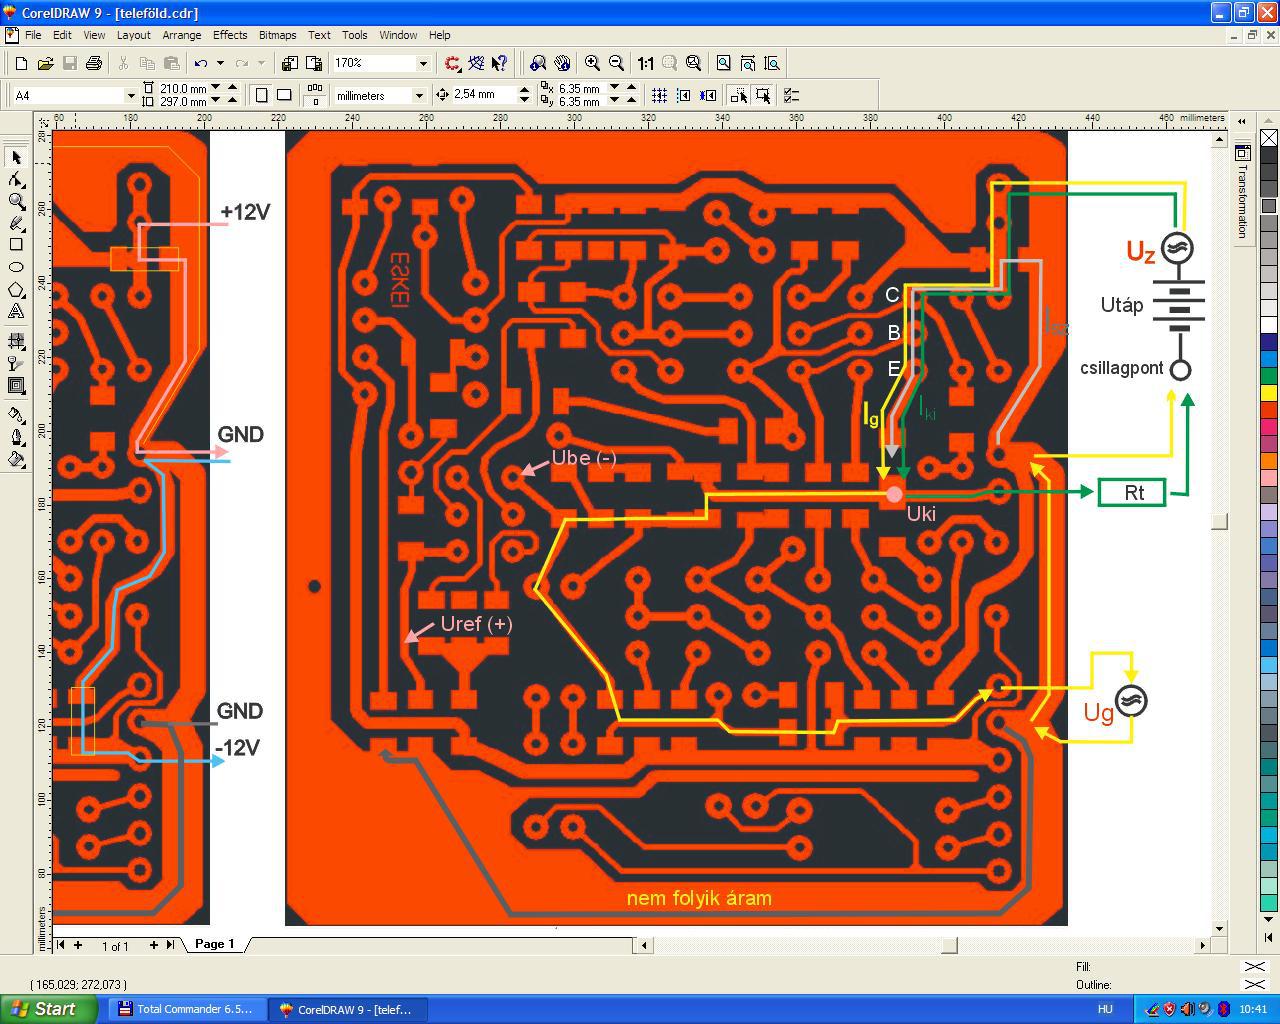
Task: Increase the 2,54 mm nudge offset
Action: pos(524,90)
